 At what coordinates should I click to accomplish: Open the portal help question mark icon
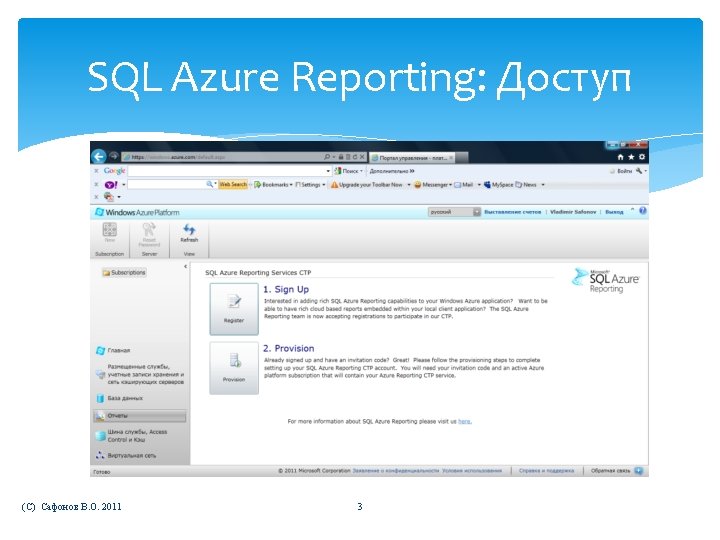coord(642,211)
